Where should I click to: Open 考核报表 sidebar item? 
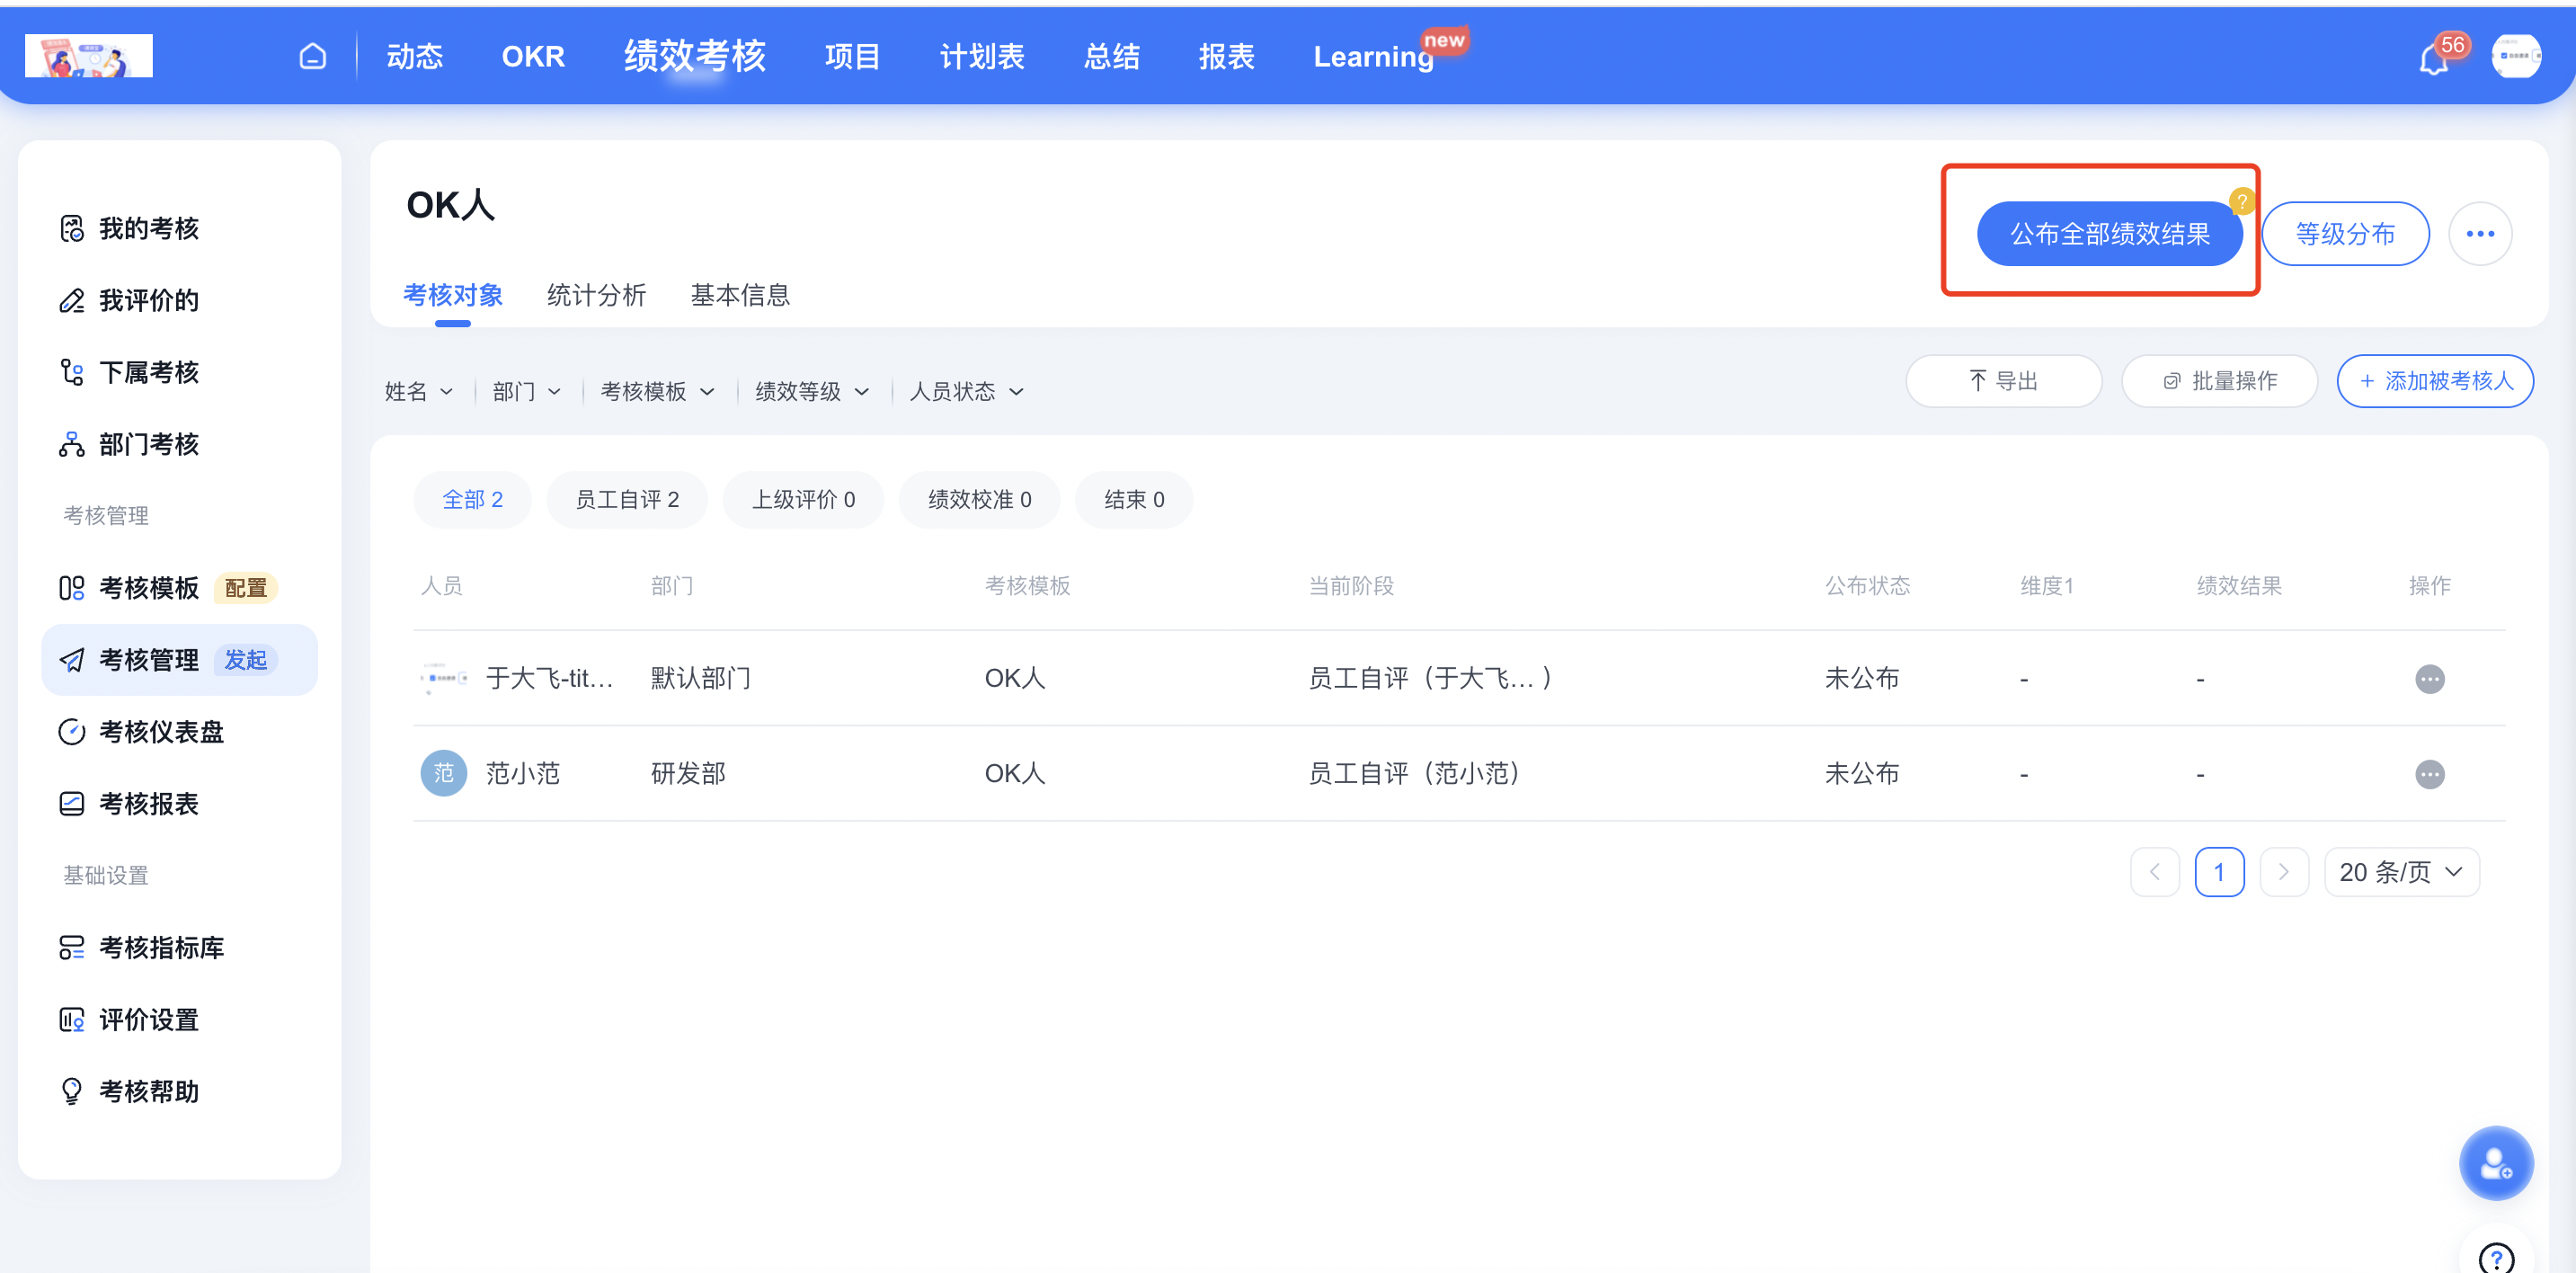[180, 804]
